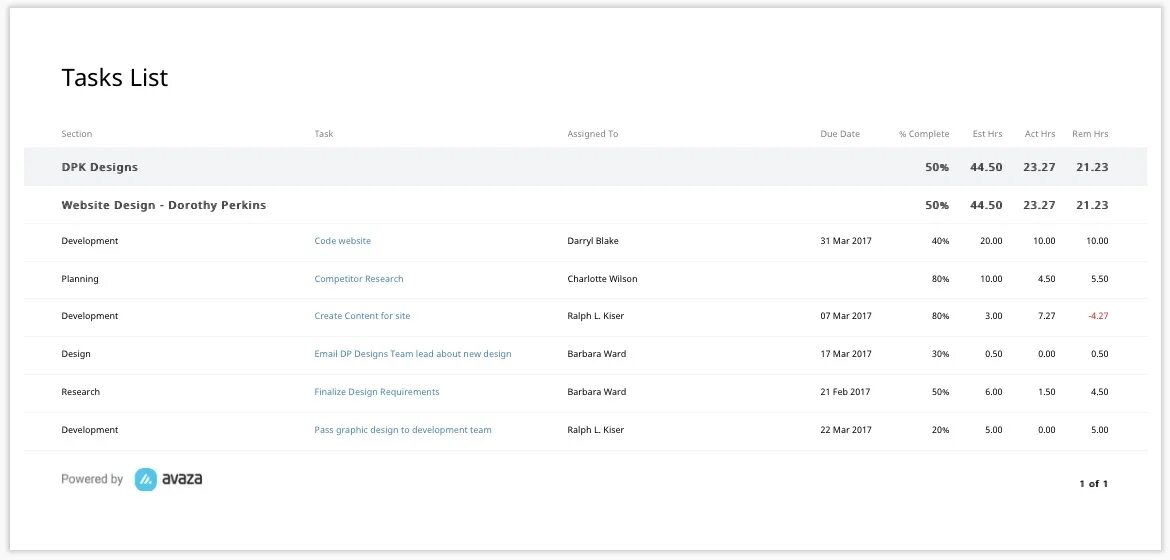Select the DPK Designs group row

click(99, 167)
